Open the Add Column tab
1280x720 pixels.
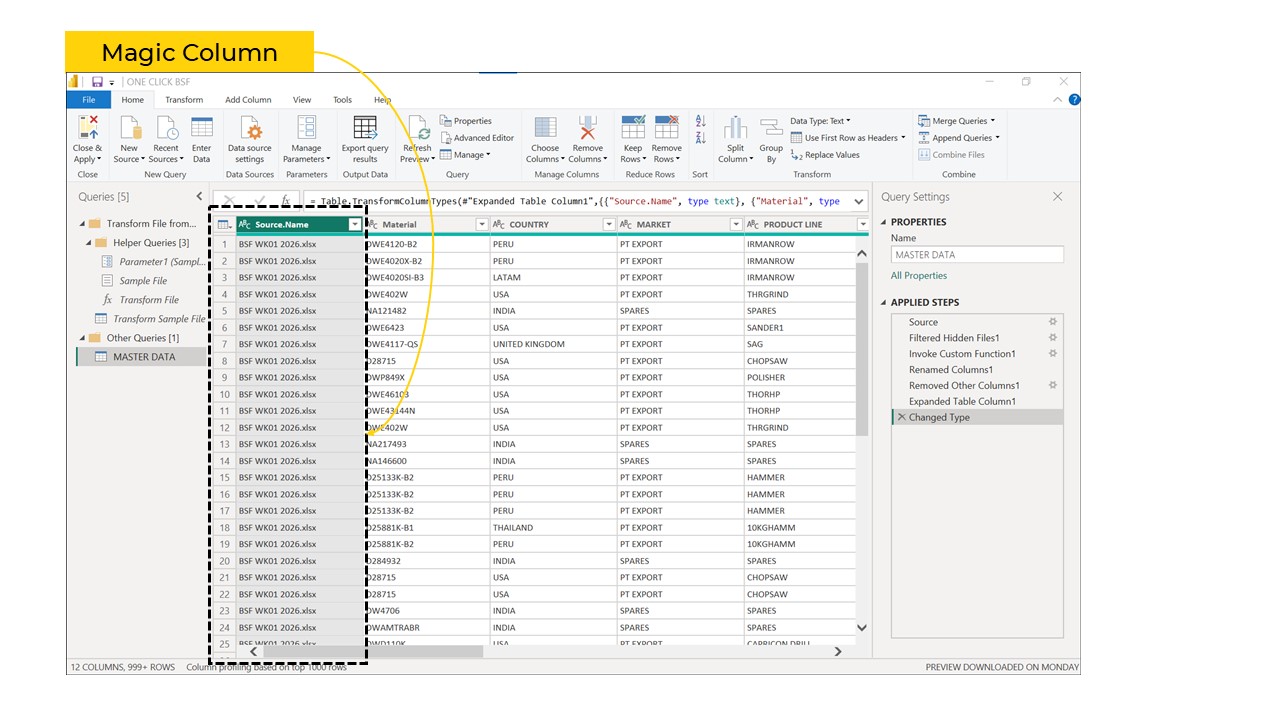[x=248, y=100]
